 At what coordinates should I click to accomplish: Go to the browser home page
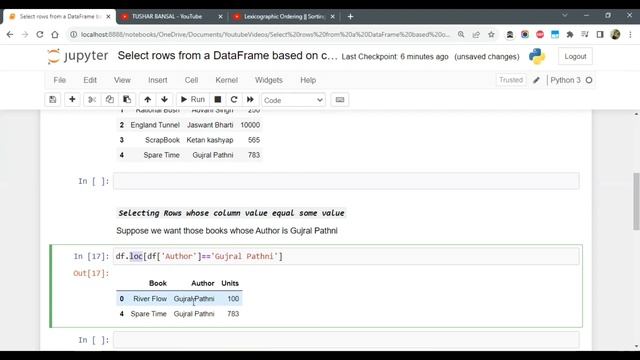click(55, 35)
